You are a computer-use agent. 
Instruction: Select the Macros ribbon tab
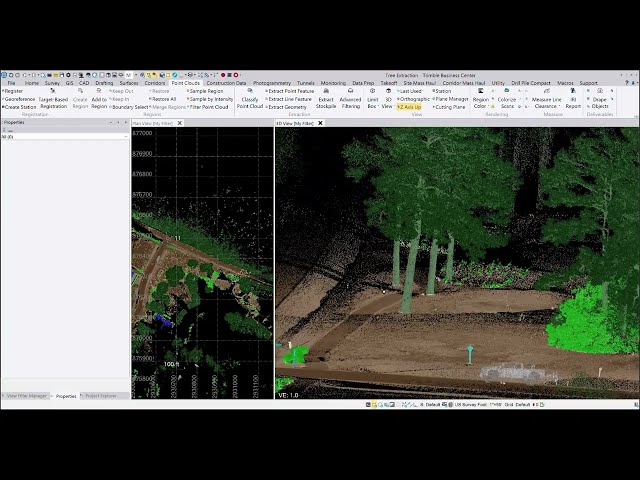click(x=565, y=83)
